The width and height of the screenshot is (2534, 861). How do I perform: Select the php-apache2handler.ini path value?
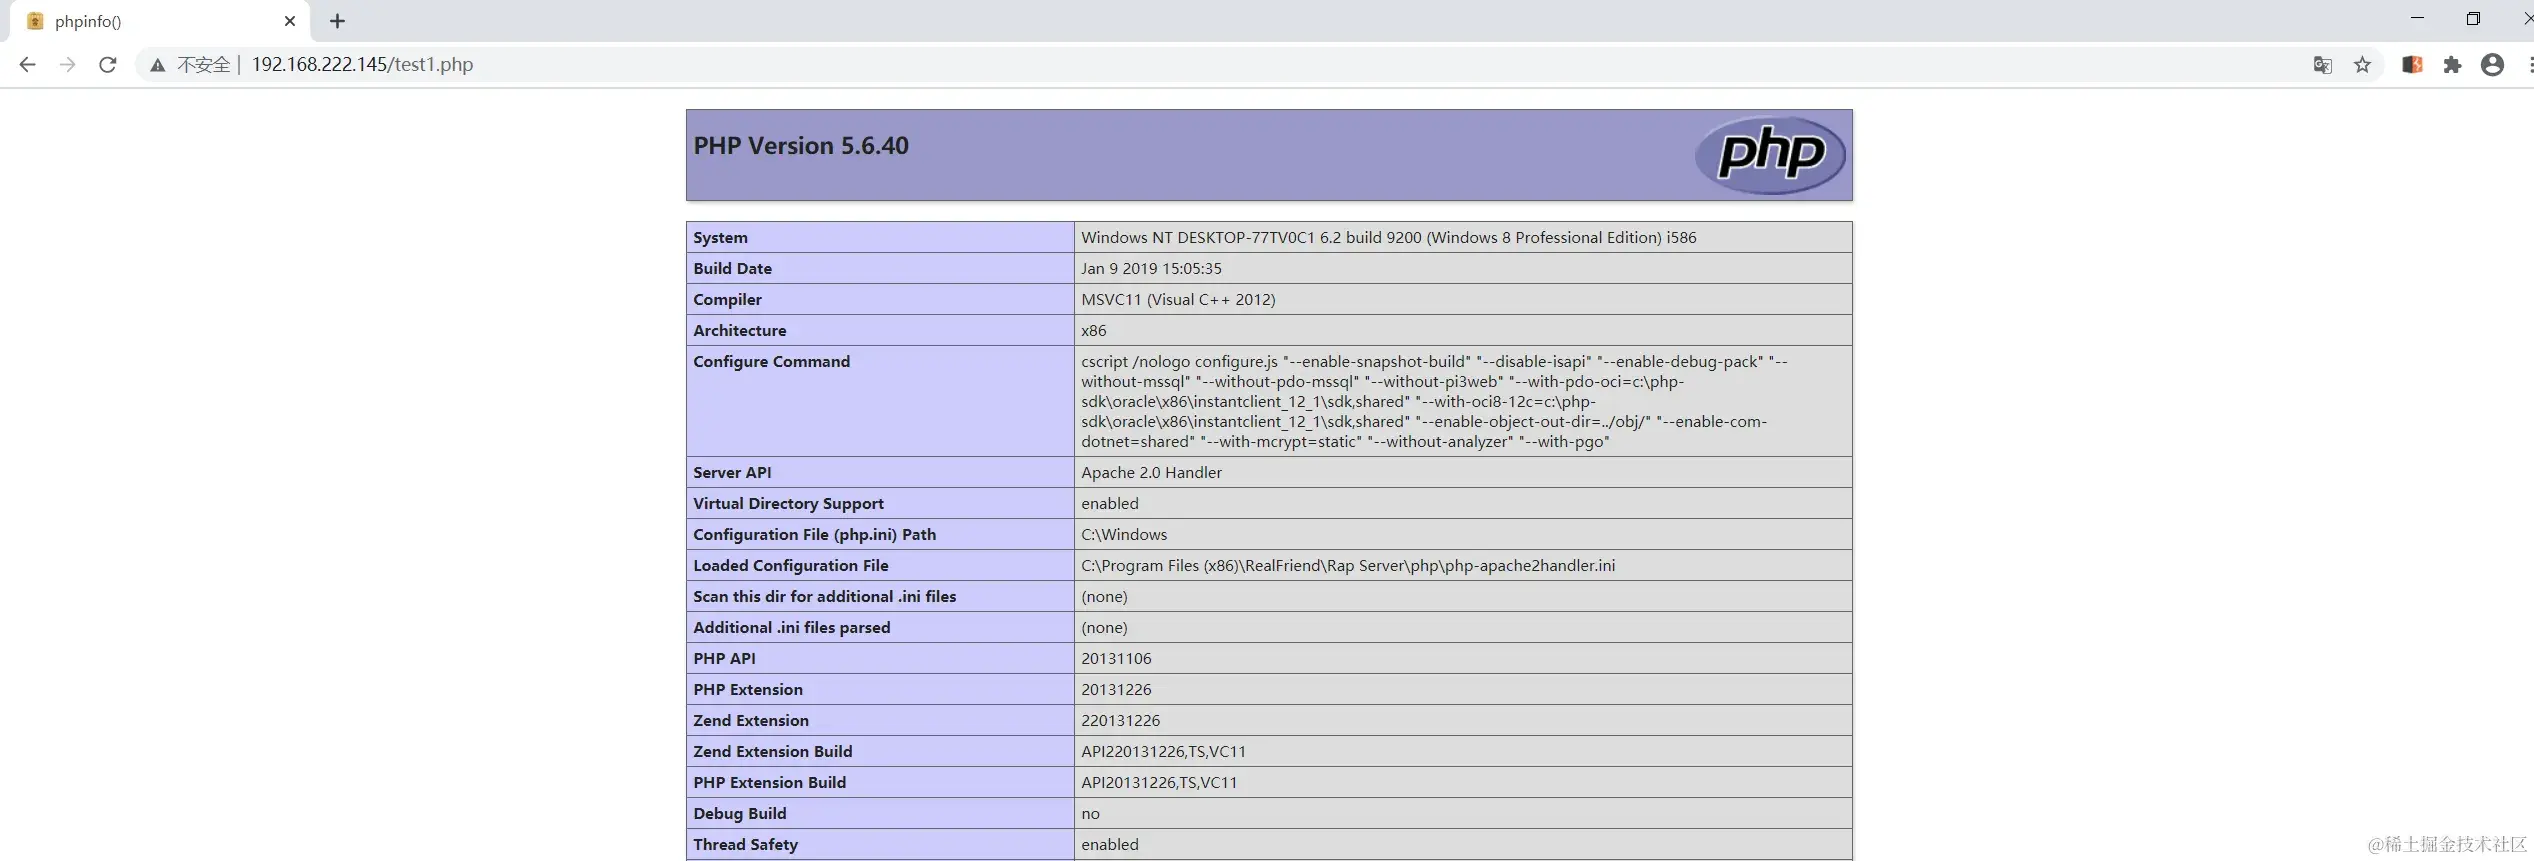1348,566
